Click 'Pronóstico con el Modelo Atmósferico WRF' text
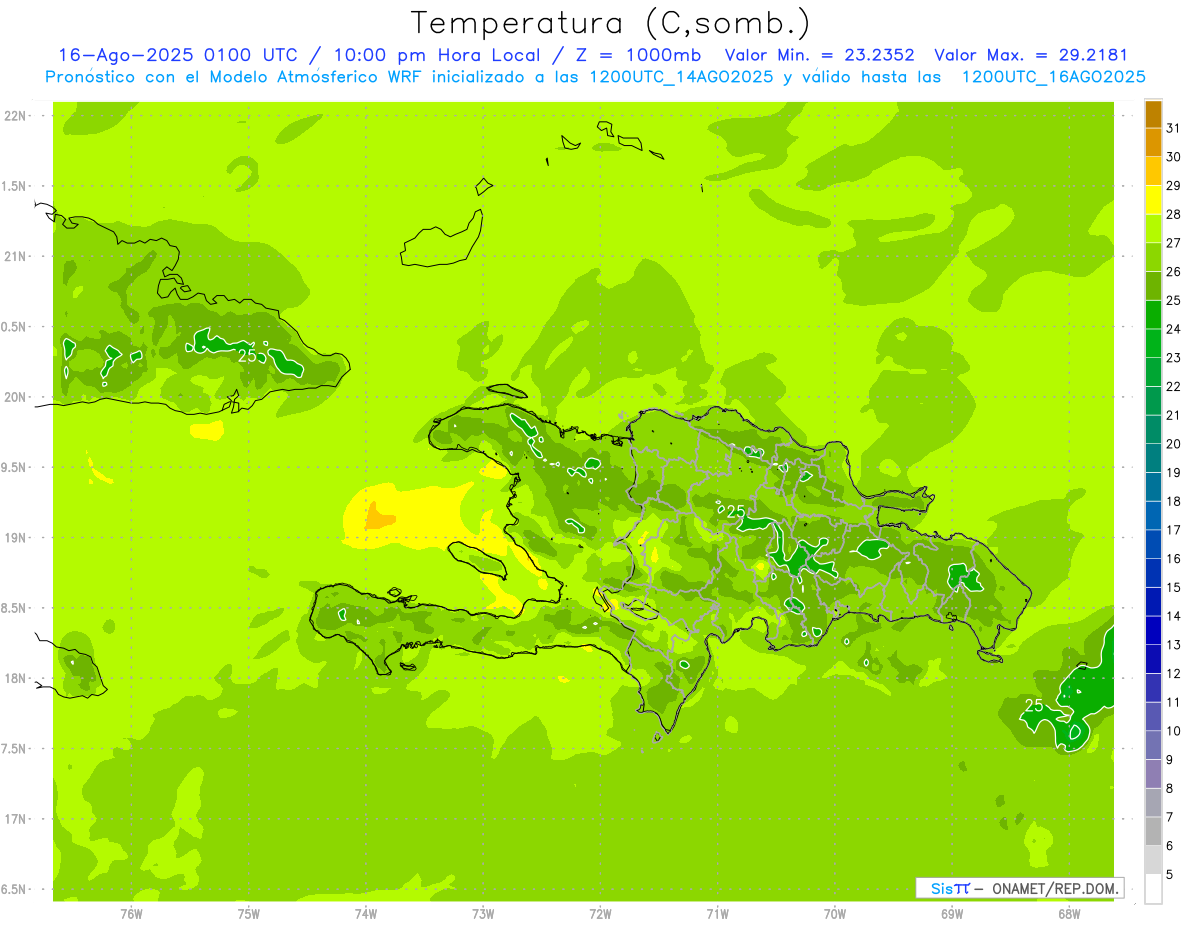This screenshot has width=1200, height=927. tap(233, 77)
